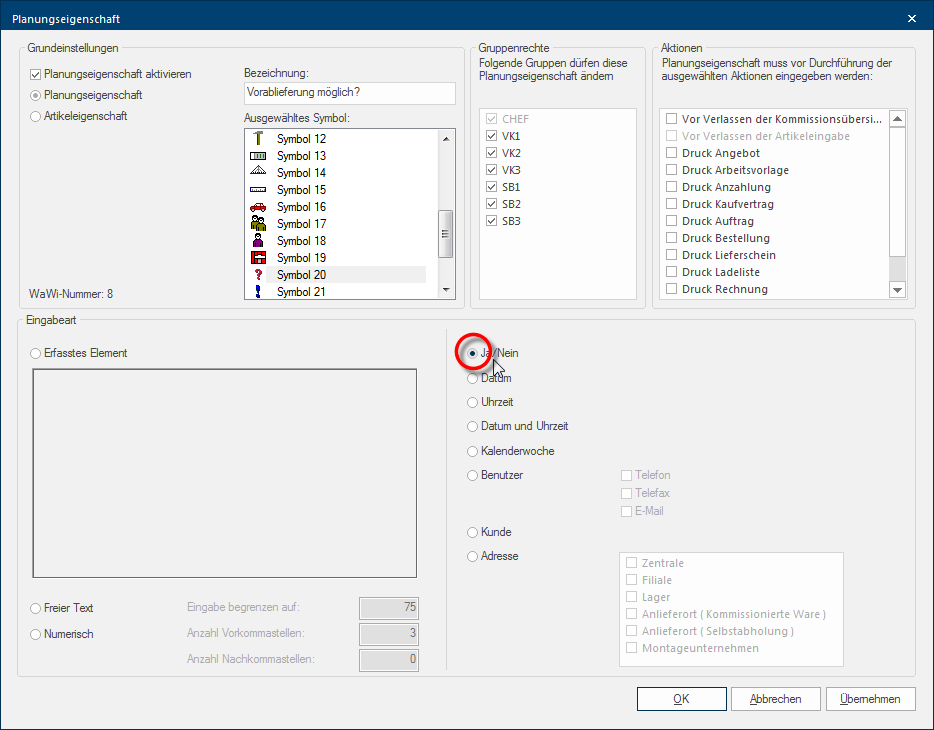
Task: Choose the red car icon, Symbol 16
Action: click(x=258, y=207)
